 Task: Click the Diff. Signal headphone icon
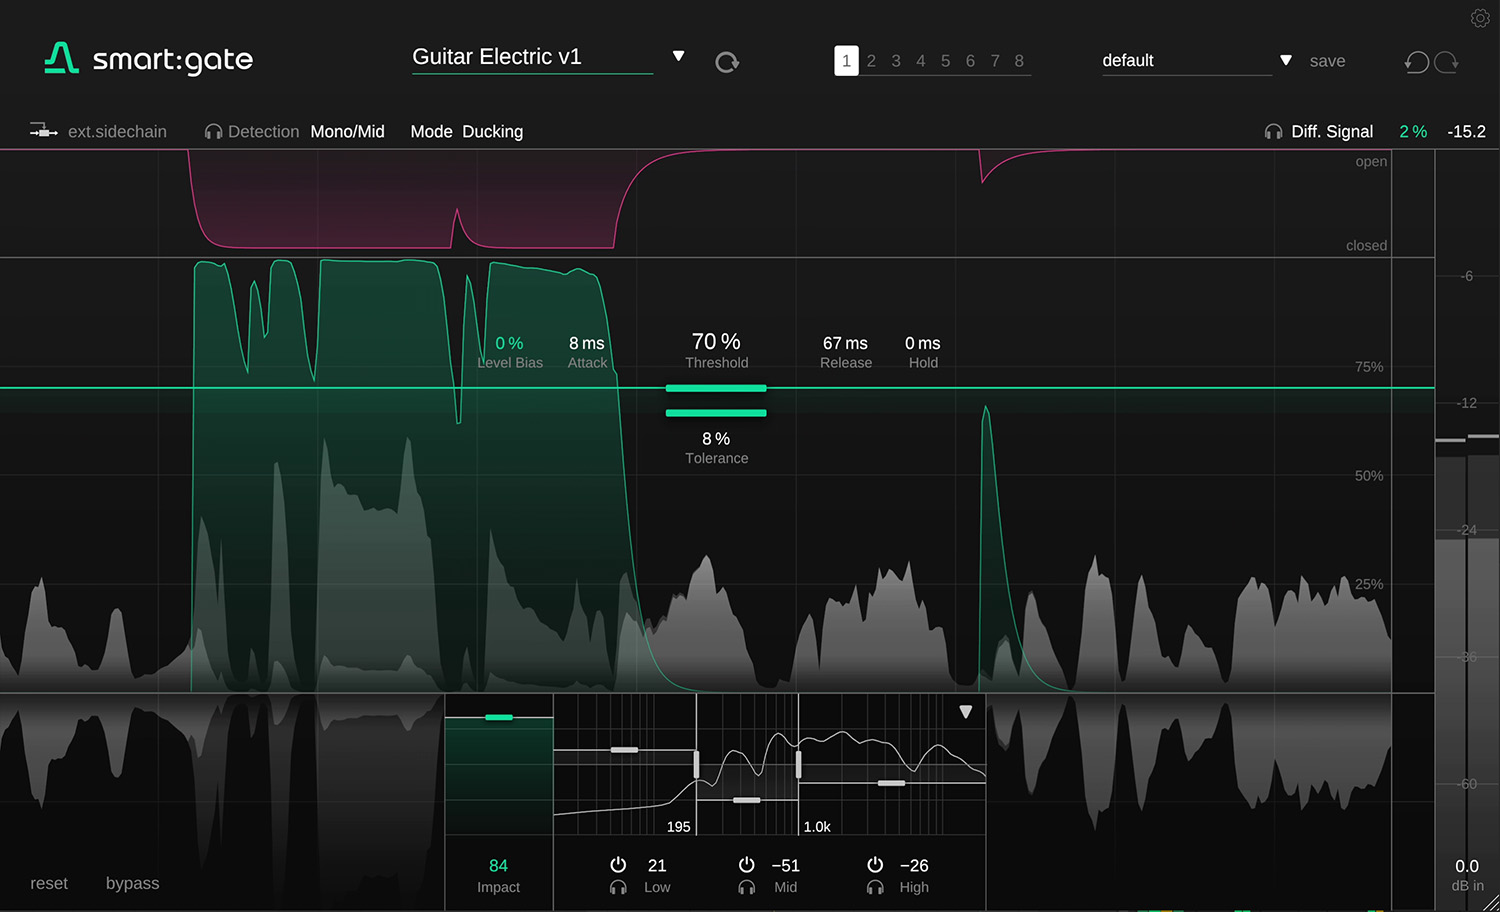tap(1273, 132)
